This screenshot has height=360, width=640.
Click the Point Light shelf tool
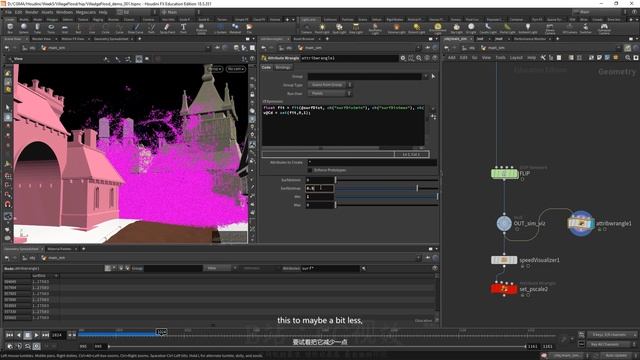click(x=322, y=28)
